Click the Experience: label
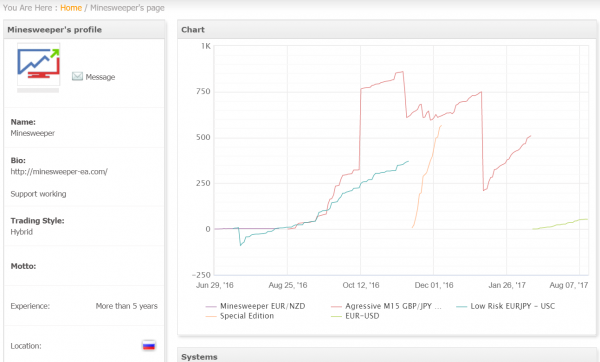Viewport: 600px width, 362px height. pos(30,306)
